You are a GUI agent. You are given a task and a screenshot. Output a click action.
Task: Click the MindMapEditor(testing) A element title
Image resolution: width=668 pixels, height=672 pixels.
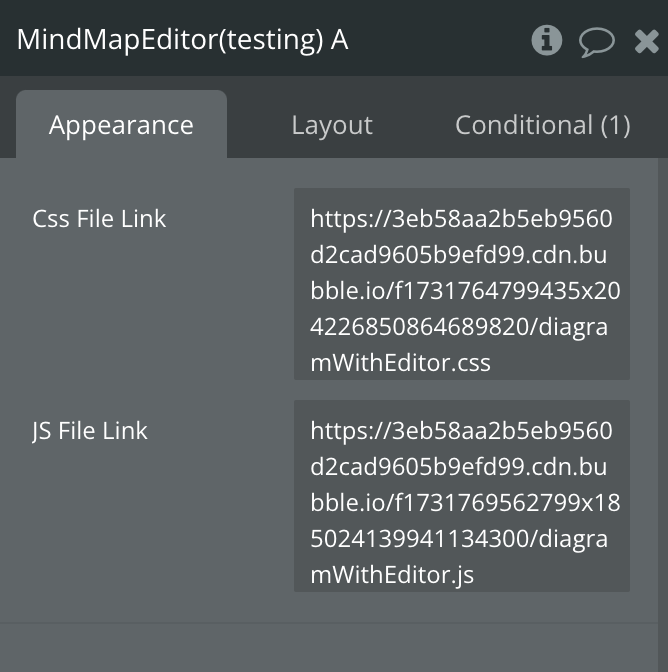183,40
